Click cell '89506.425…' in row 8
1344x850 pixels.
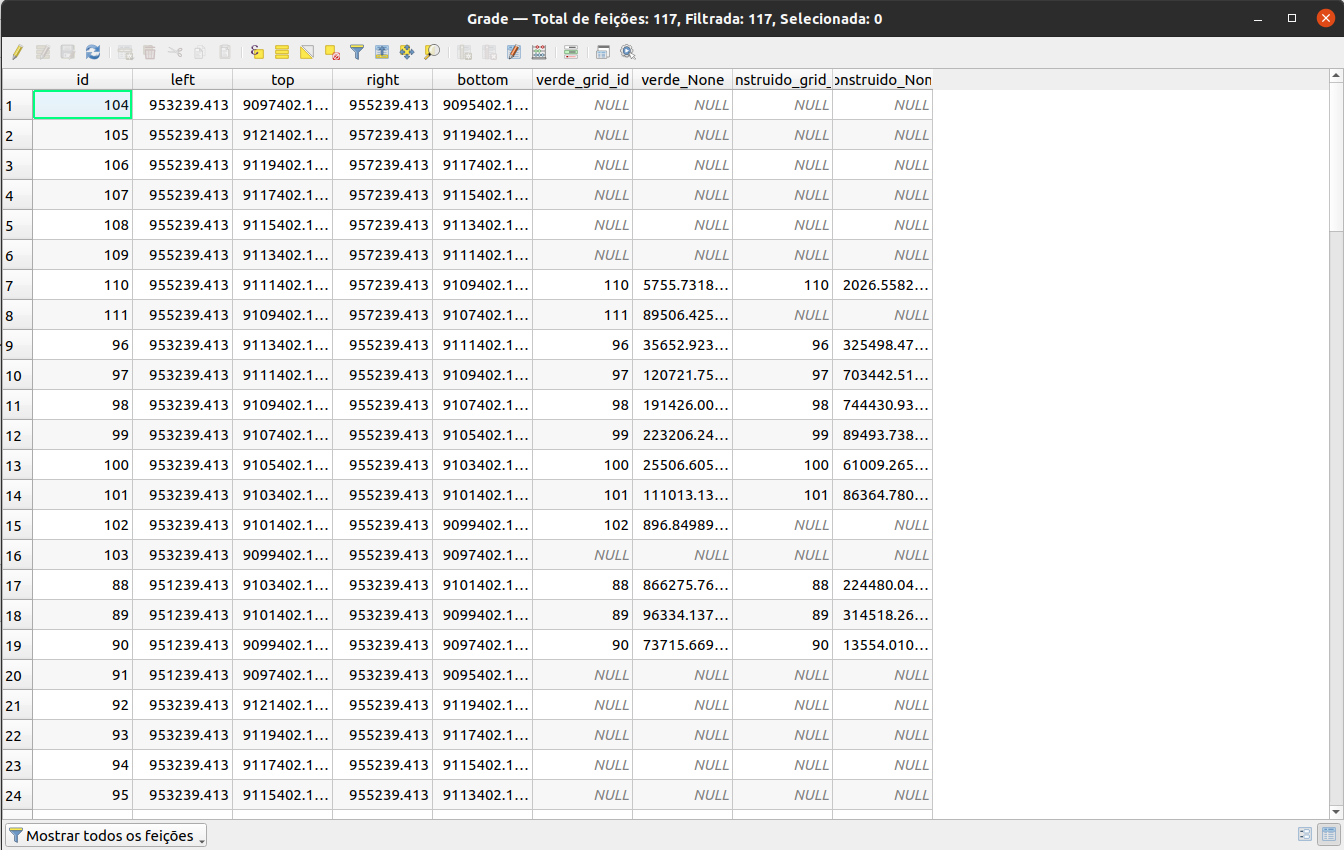click(x=683, y=315)
